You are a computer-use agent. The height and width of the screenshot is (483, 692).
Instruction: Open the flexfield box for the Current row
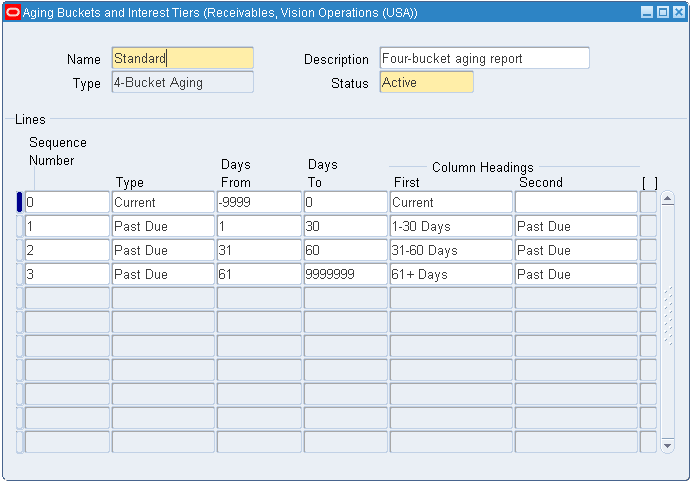(648, 202)
